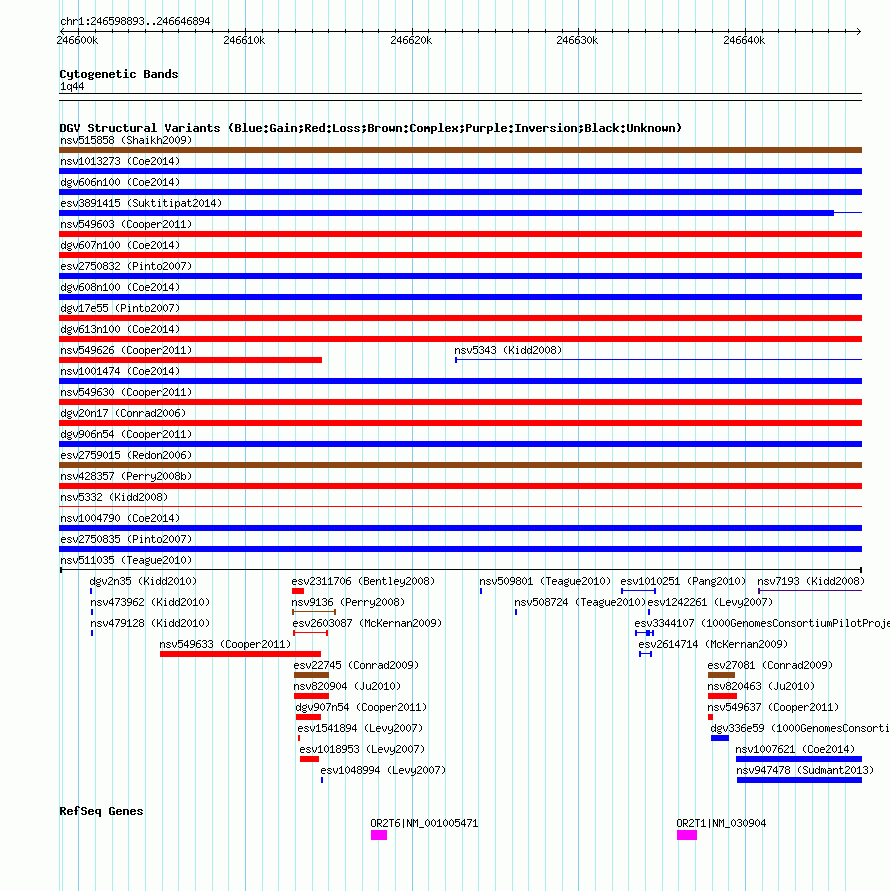Screen dimensions: 890x891
Task: Click the dgv606n100 (Coe2014) label
Action: click(120, 182)
